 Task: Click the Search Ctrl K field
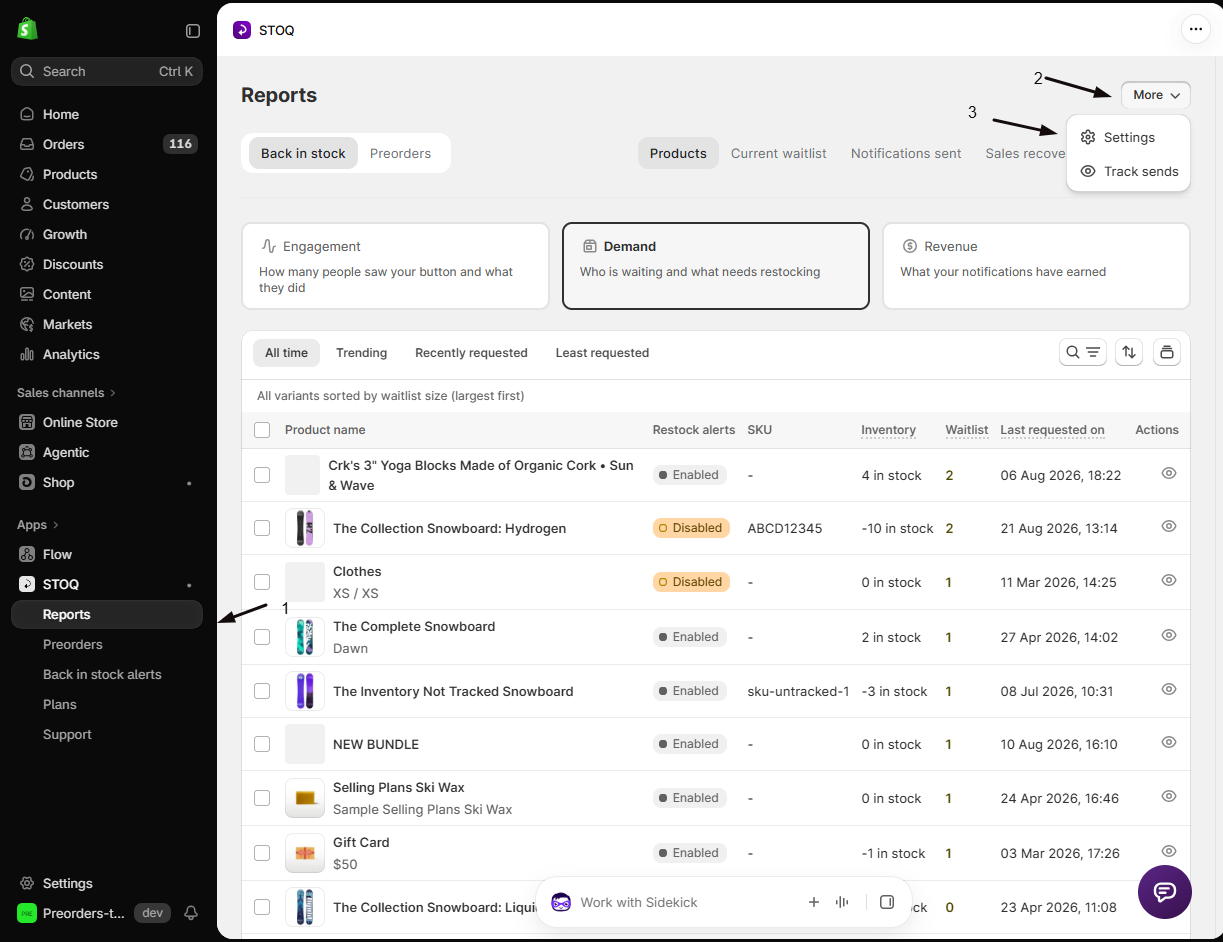click(x=107, y=71)
